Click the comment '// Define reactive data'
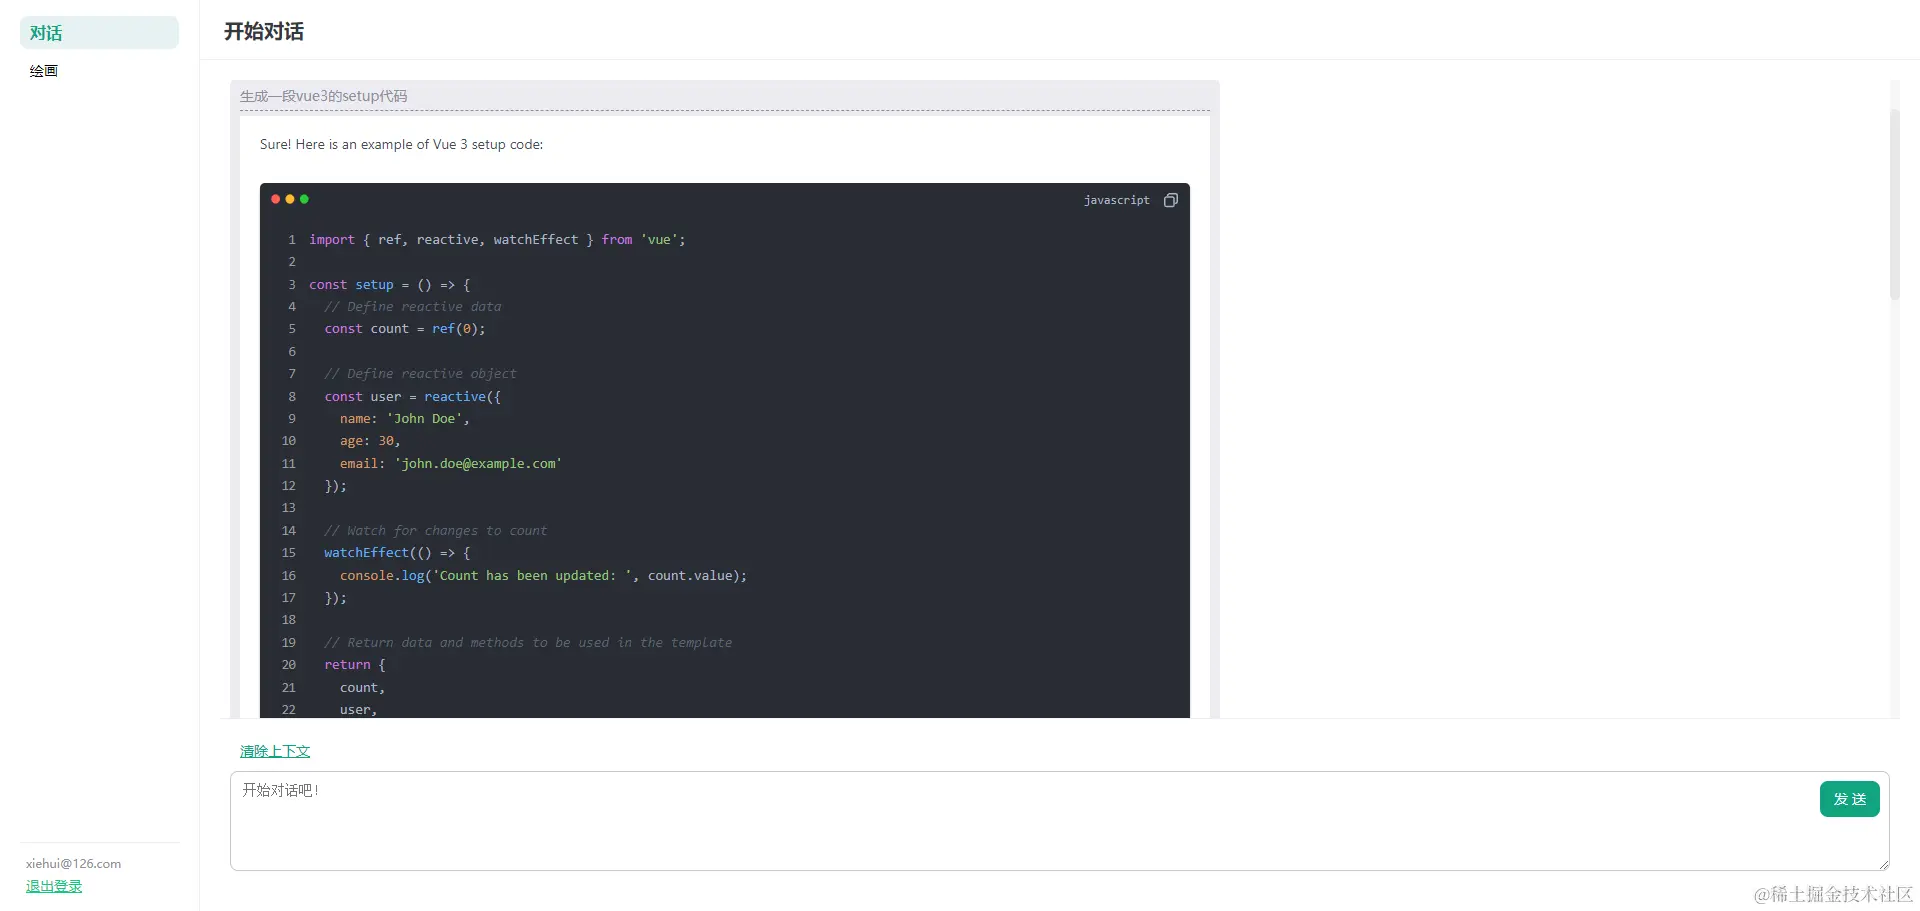The height and width of the screenshot is (911, 1920). coord(413,307)
